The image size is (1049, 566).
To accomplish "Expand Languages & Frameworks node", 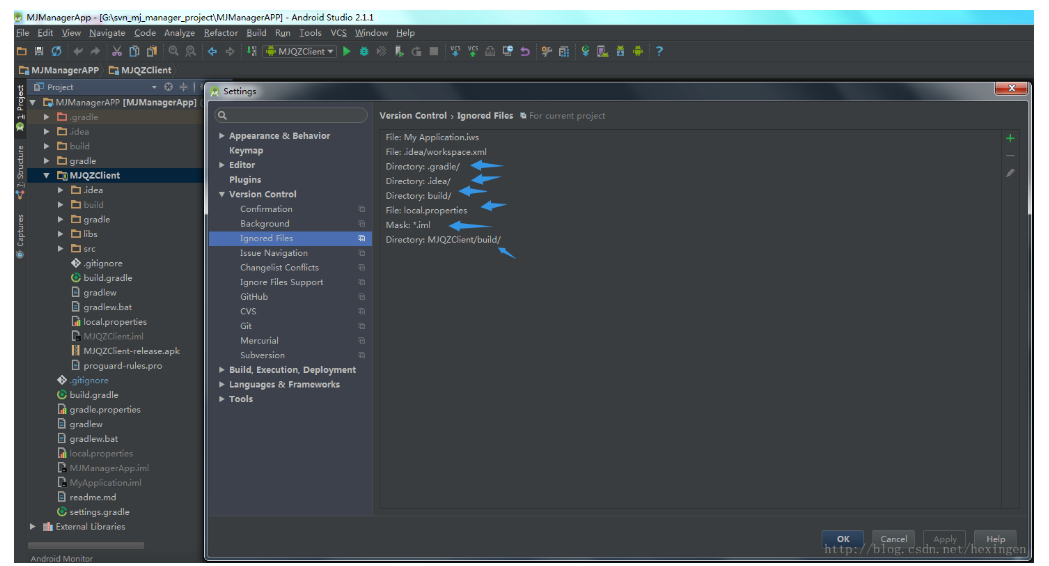I will [x=221, y=384].
